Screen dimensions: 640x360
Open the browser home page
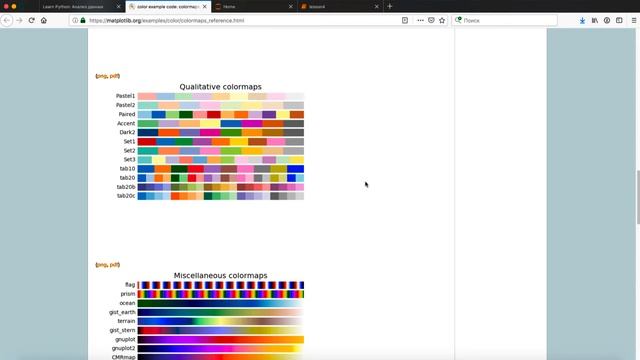[x=44, y=20]
